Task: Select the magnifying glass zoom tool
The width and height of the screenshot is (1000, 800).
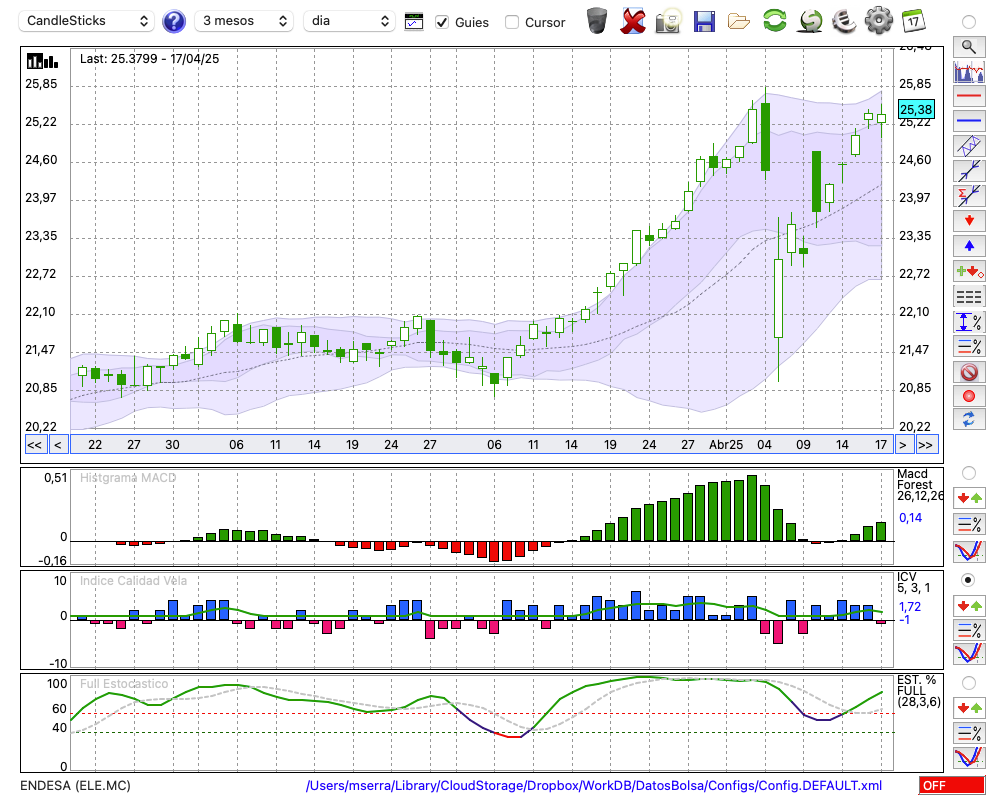Action: (x=969, y=47)
